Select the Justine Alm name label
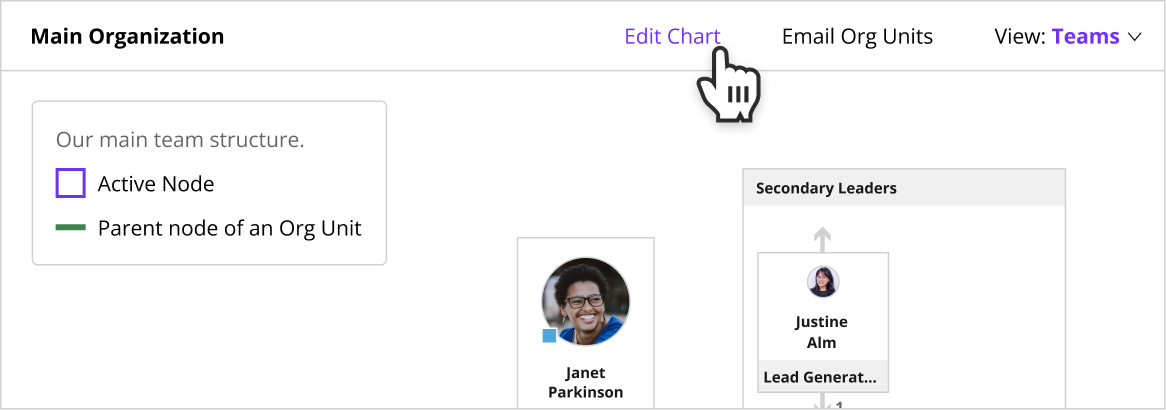1166x410 pixels. 822,333
